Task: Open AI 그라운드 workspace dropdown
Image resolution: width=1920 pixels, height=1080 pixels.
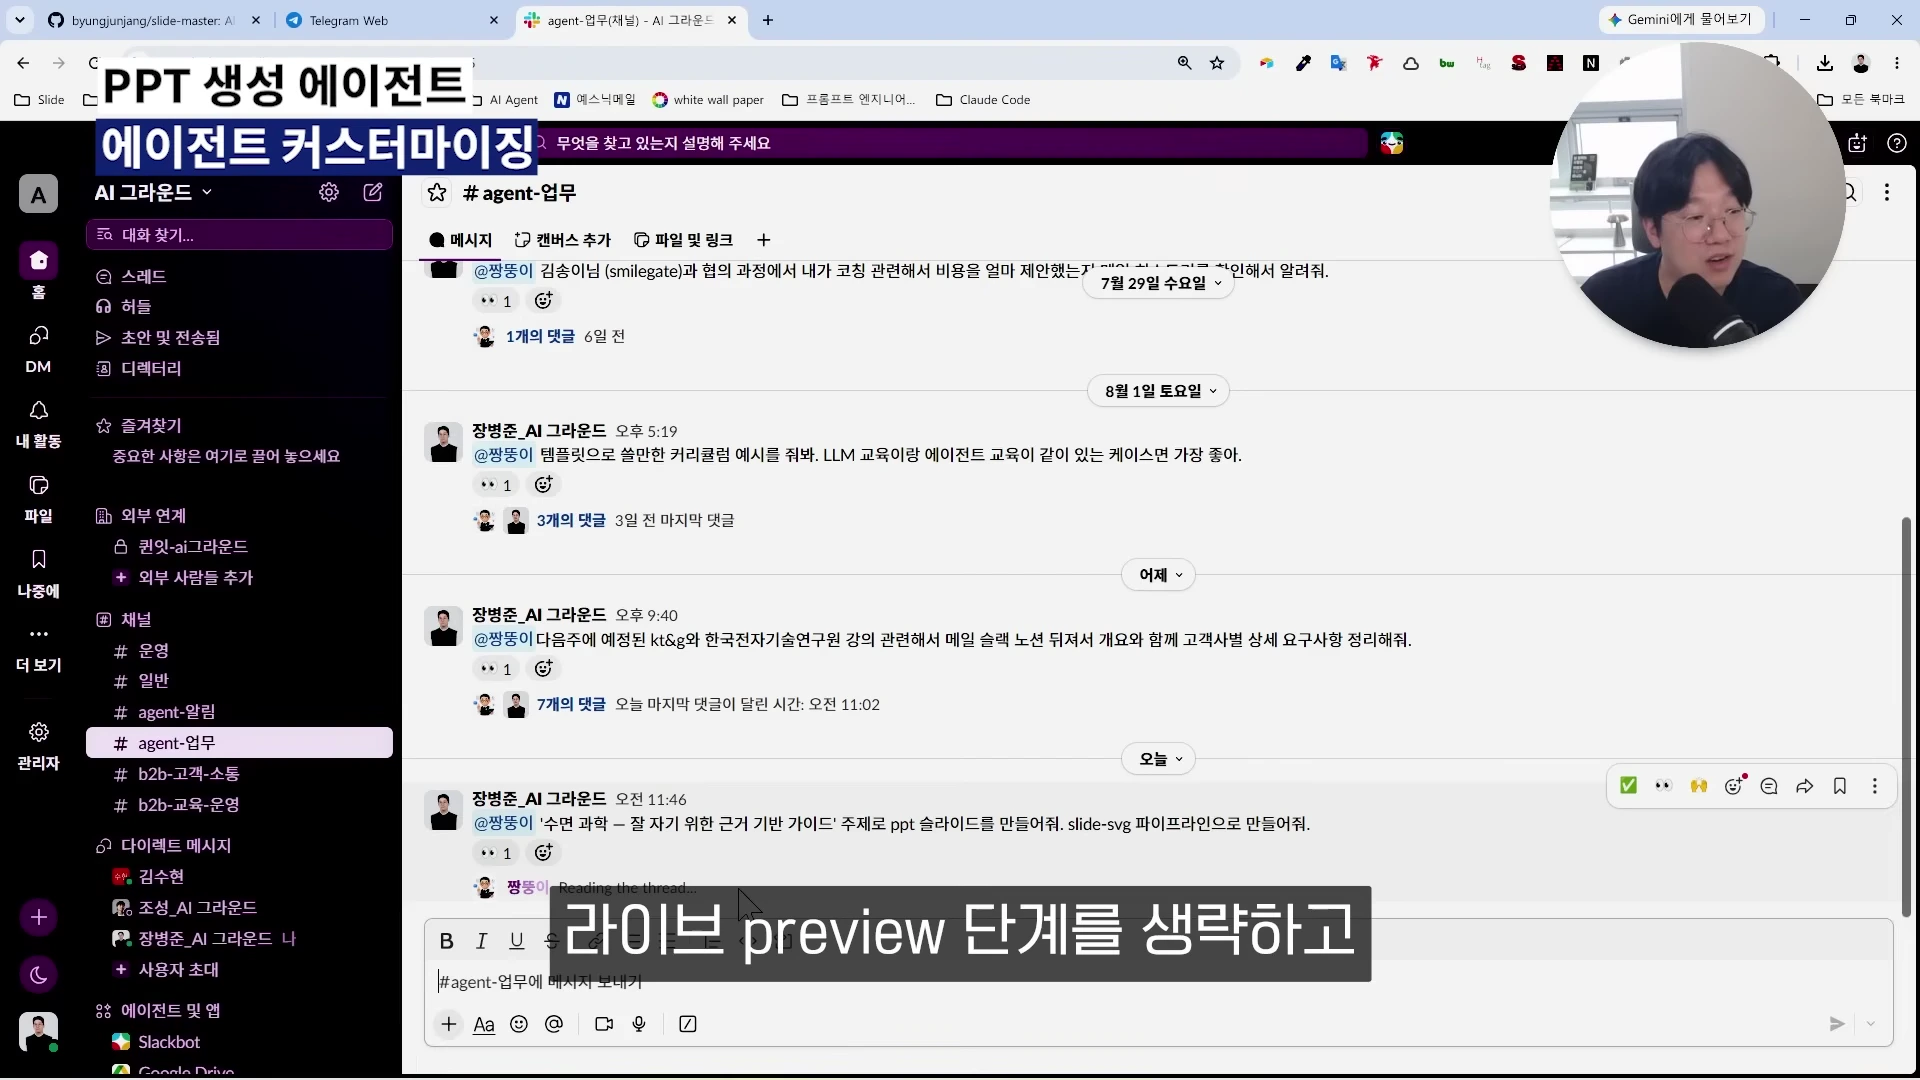Action: click(x=154, y=192)
